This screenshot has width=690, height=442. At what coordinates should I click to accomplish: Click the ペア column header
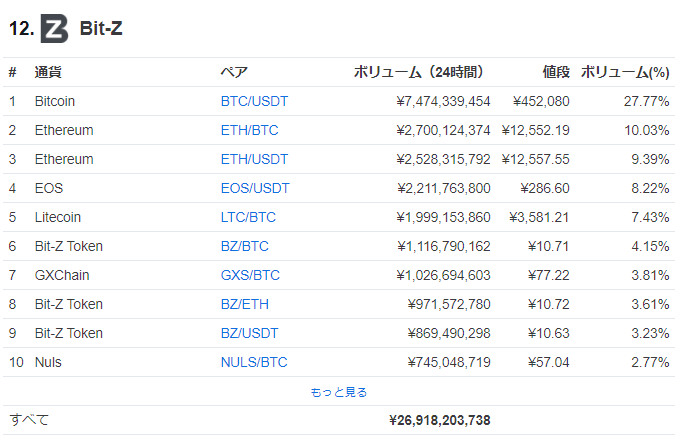tap(234, 72)
